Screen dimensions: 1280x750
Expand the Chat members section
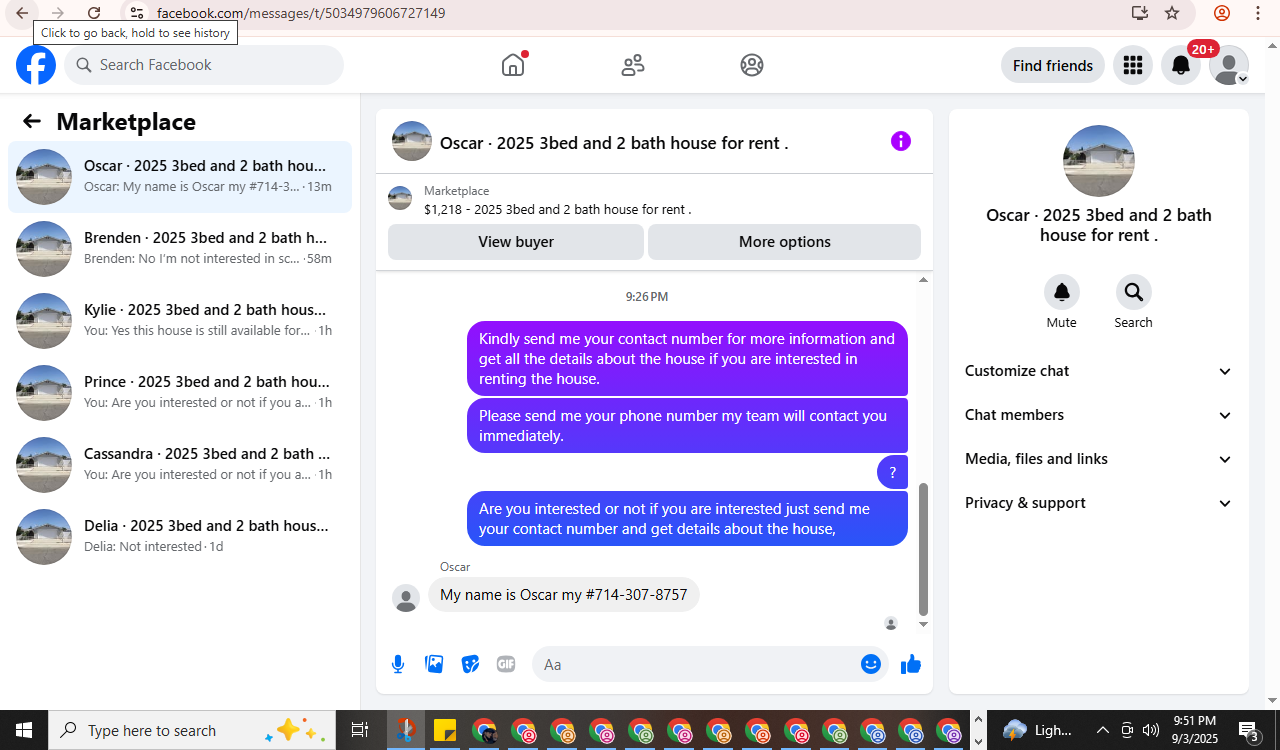1099,415
